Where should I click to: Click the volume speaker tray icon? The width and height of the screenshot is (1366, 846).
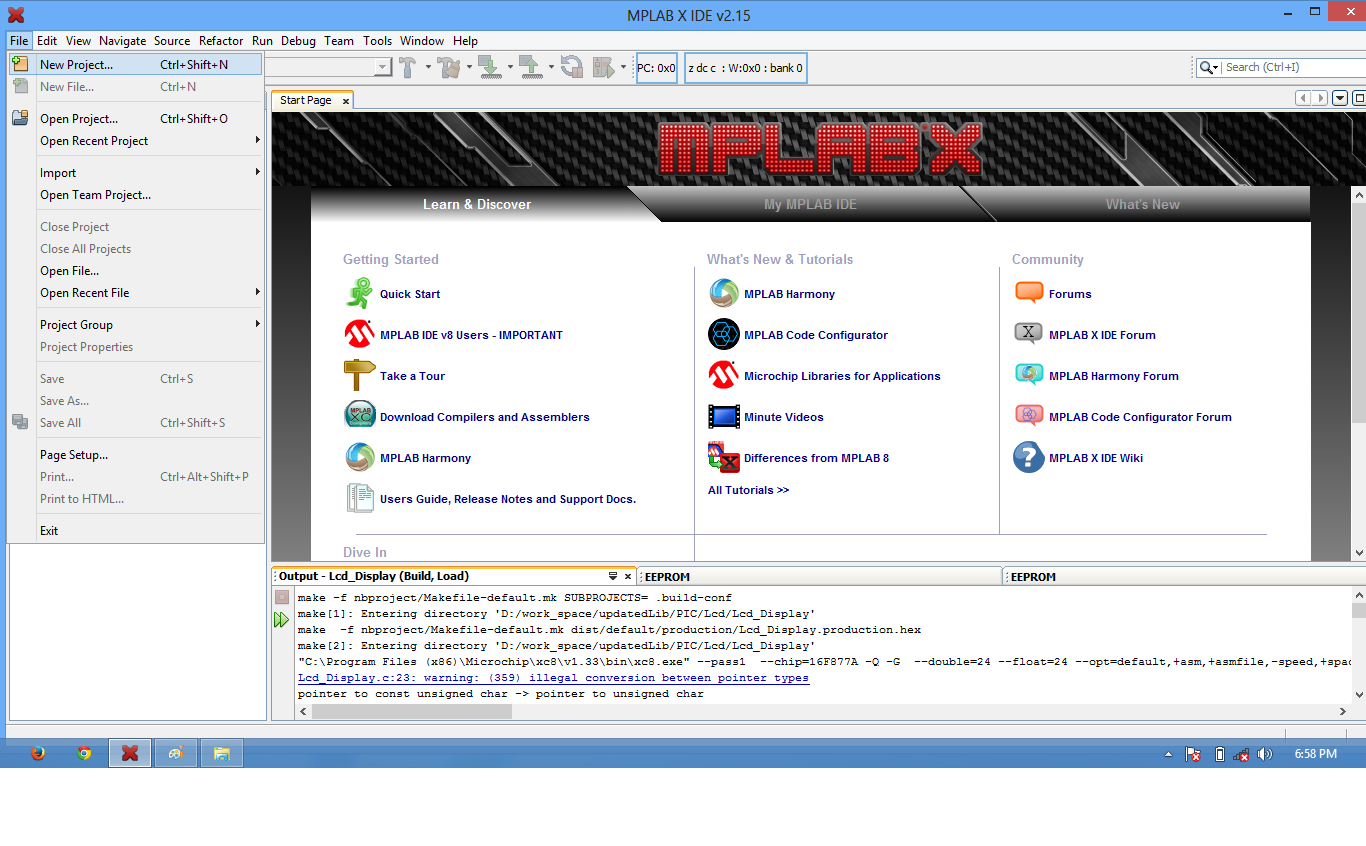pos(1265,754)
